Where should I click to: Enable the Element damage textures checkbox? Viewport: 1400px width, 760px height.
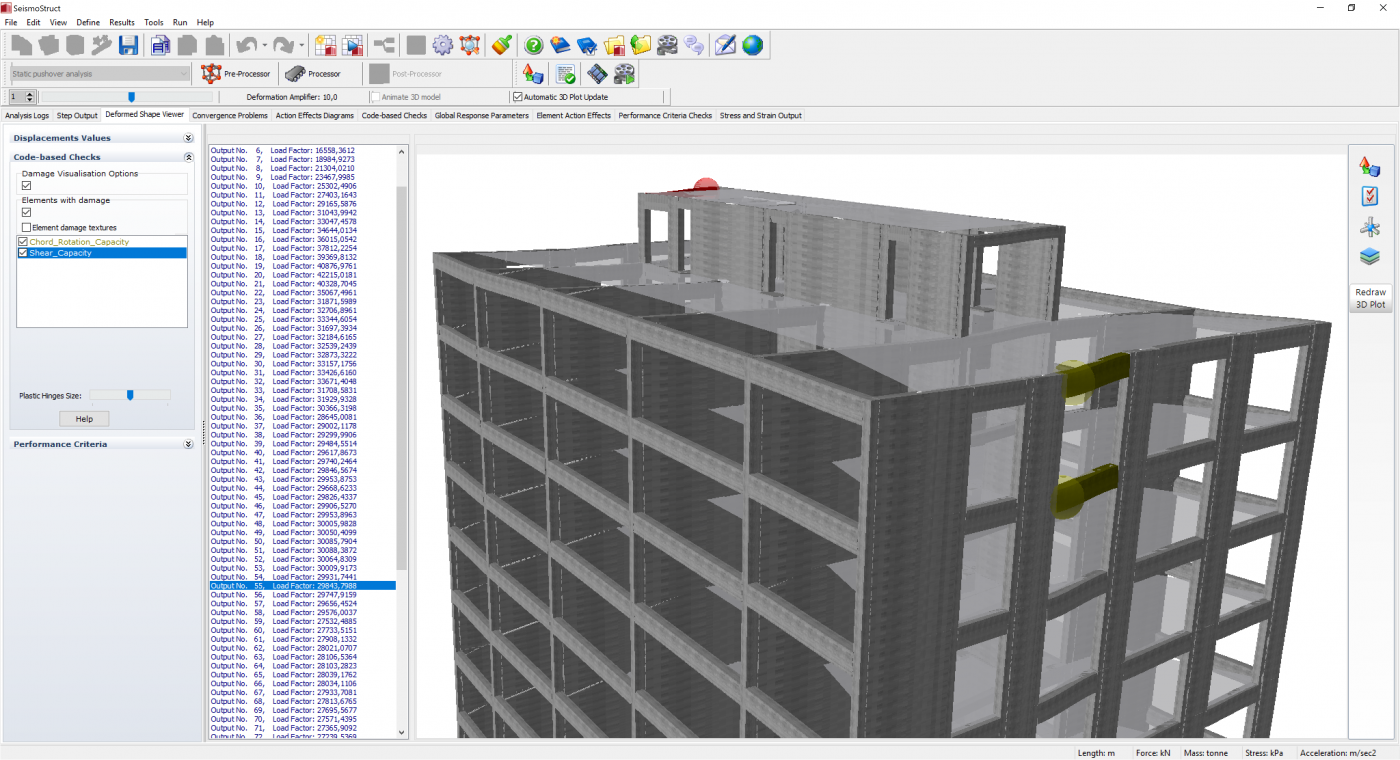click(x=27, y=228)
